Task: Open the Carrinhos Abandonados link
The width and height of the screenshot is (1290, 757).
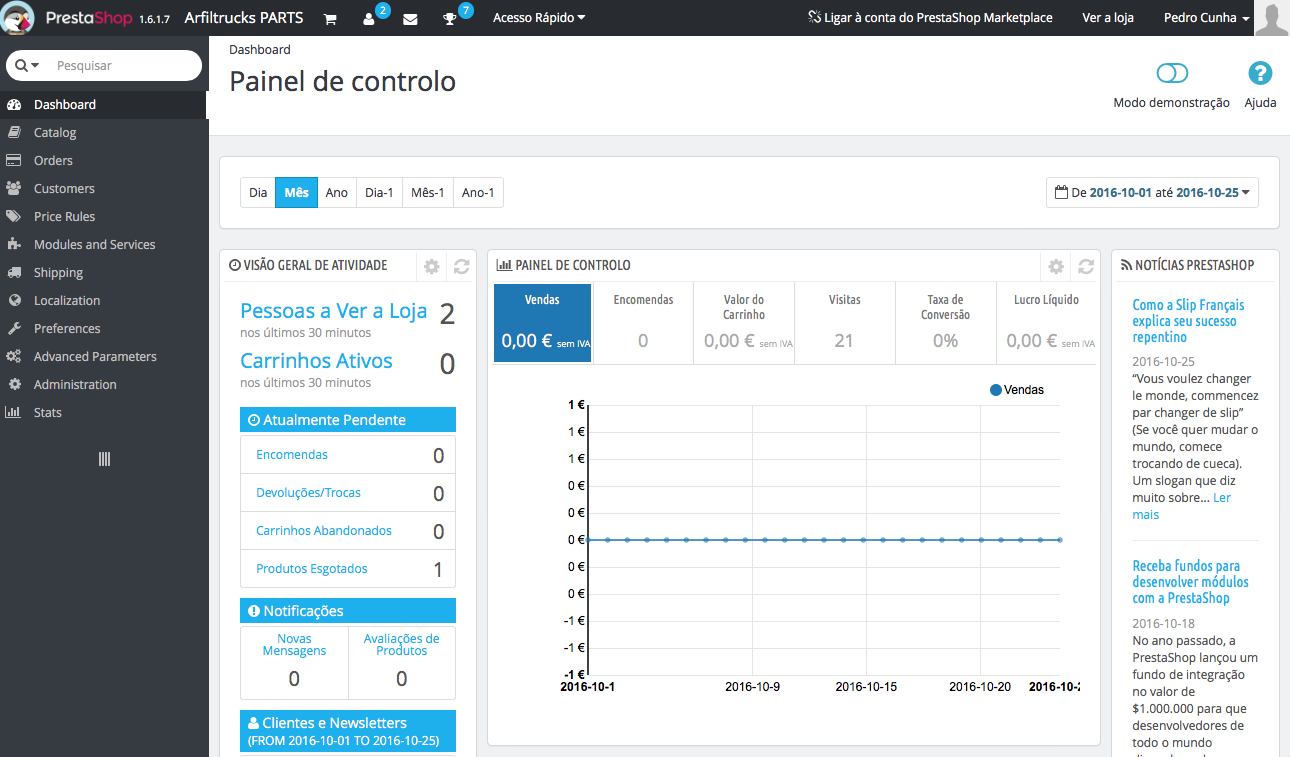Action: (x=324, y=531)
